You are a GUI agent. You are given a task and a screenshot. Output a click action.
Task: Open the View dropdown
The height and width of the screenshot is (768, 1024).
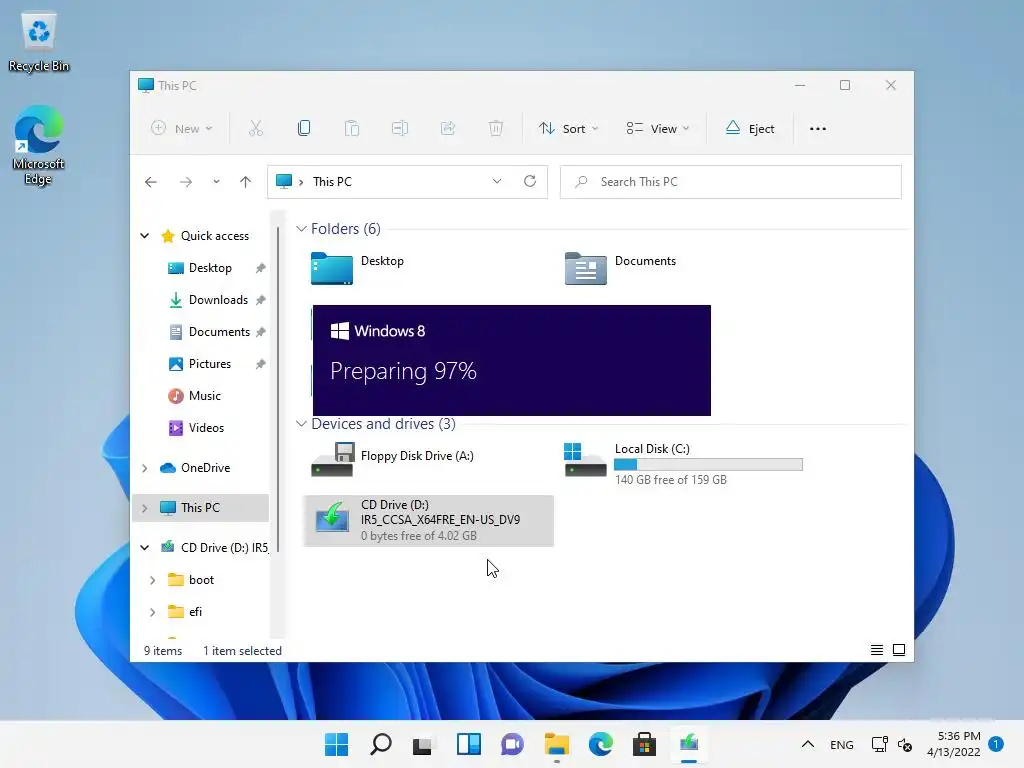(x=657, y=129)
